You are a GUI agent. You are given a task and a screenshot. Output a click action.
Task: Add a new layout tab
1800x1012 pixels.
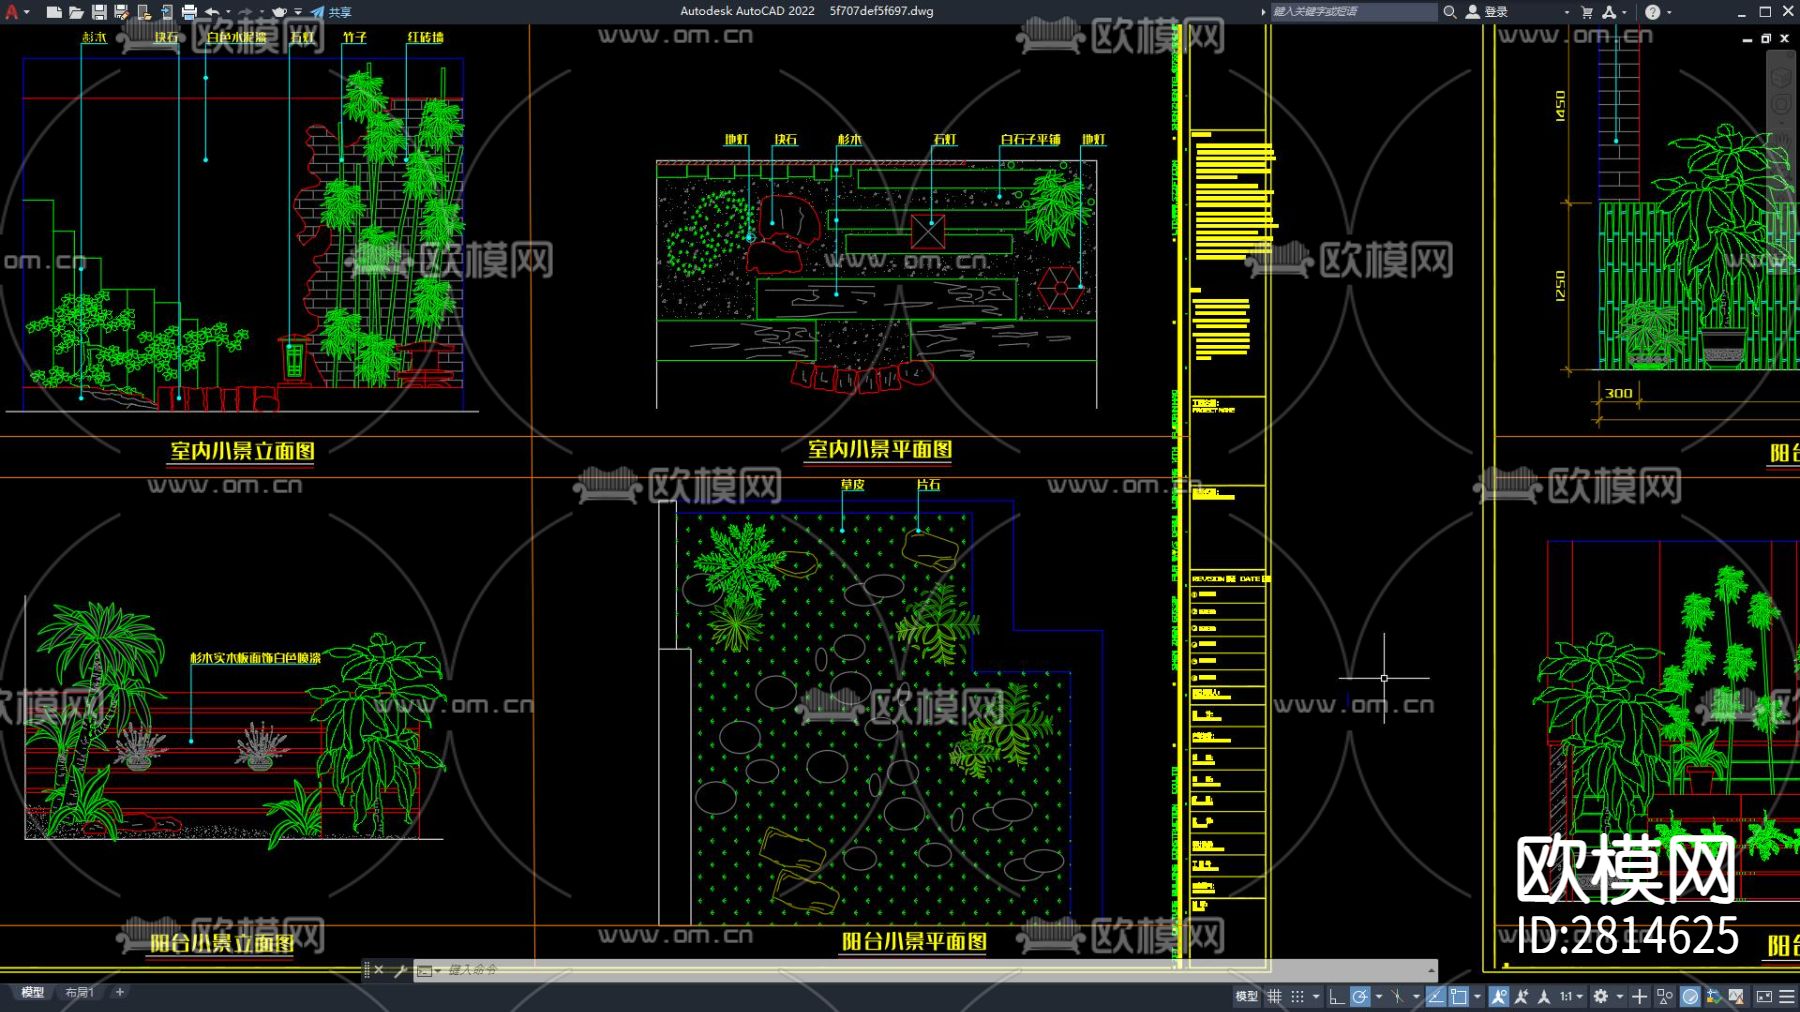click(120, 993)
